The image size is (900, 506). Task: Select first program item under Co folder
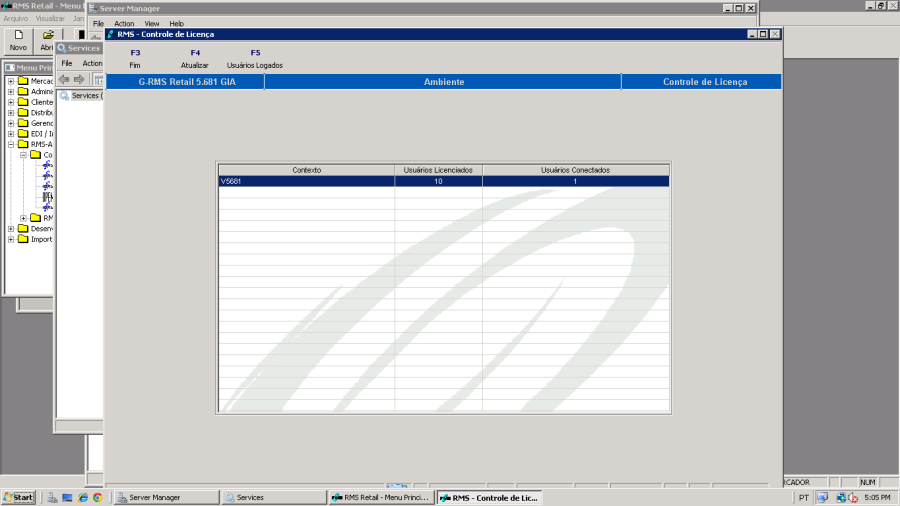48,165
